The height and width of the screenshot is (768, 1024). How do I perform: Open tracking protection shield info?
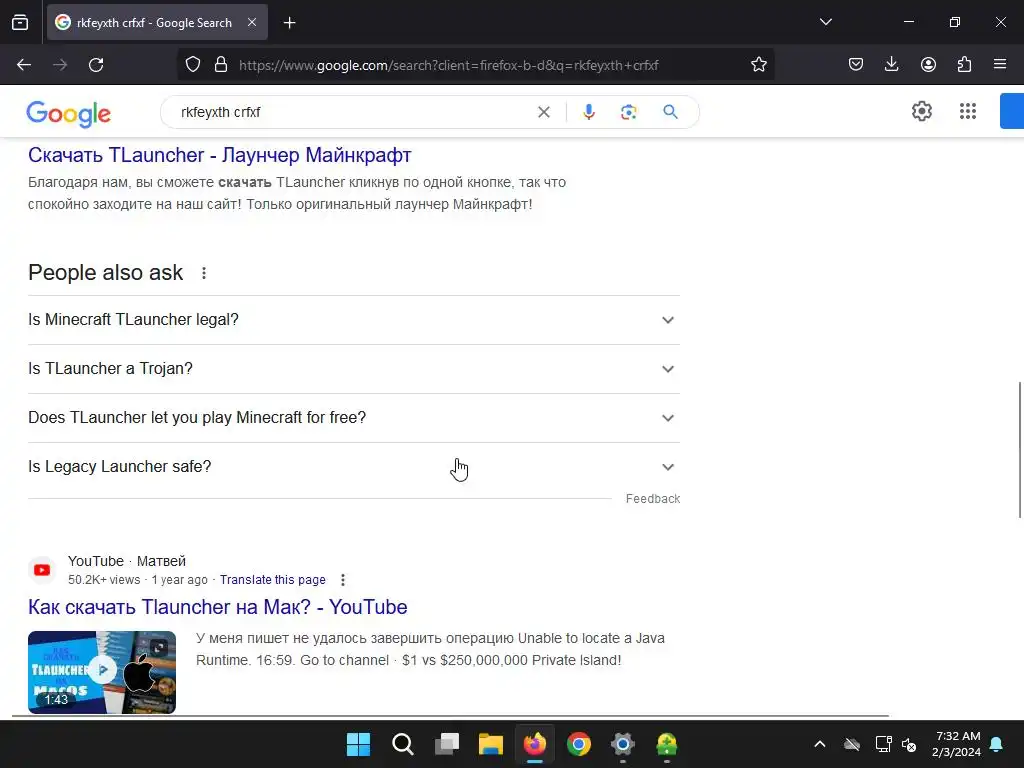[193, 65]
